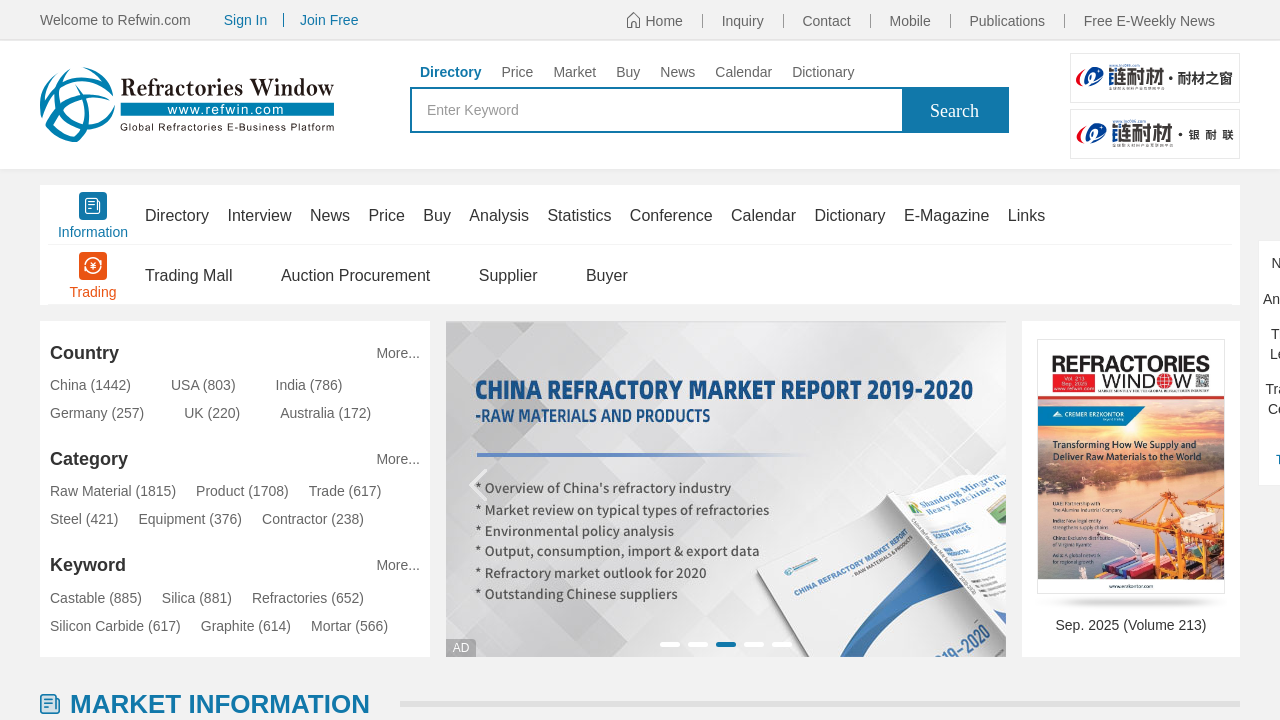Click the Refractories Window logo
This screenshot has height=720, width=1280.
point(187,105)
